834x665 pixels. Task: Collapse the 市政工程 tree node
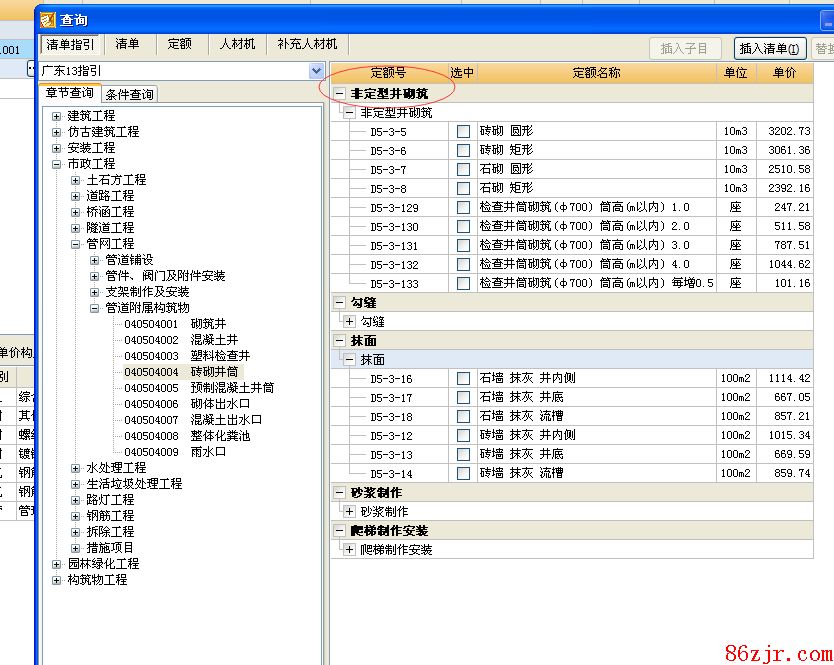57,164
